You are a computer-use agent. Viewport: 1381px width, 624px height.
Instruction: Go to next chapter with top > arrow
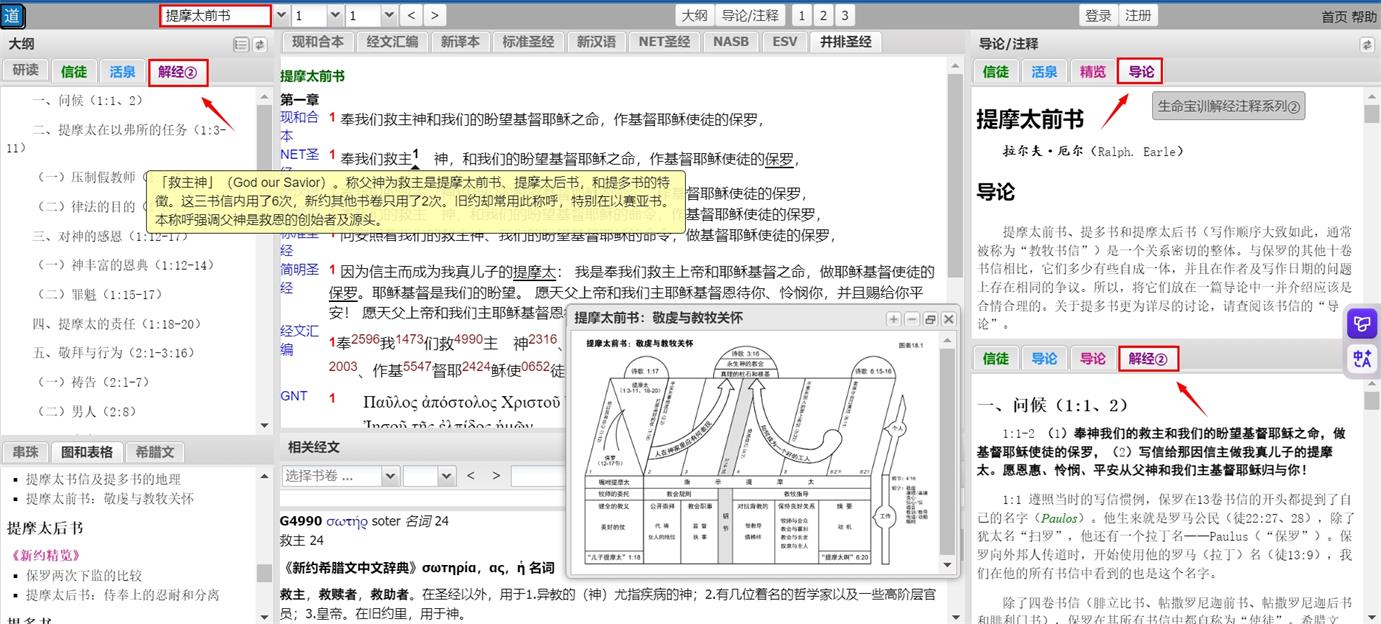(x=434, y=15)
